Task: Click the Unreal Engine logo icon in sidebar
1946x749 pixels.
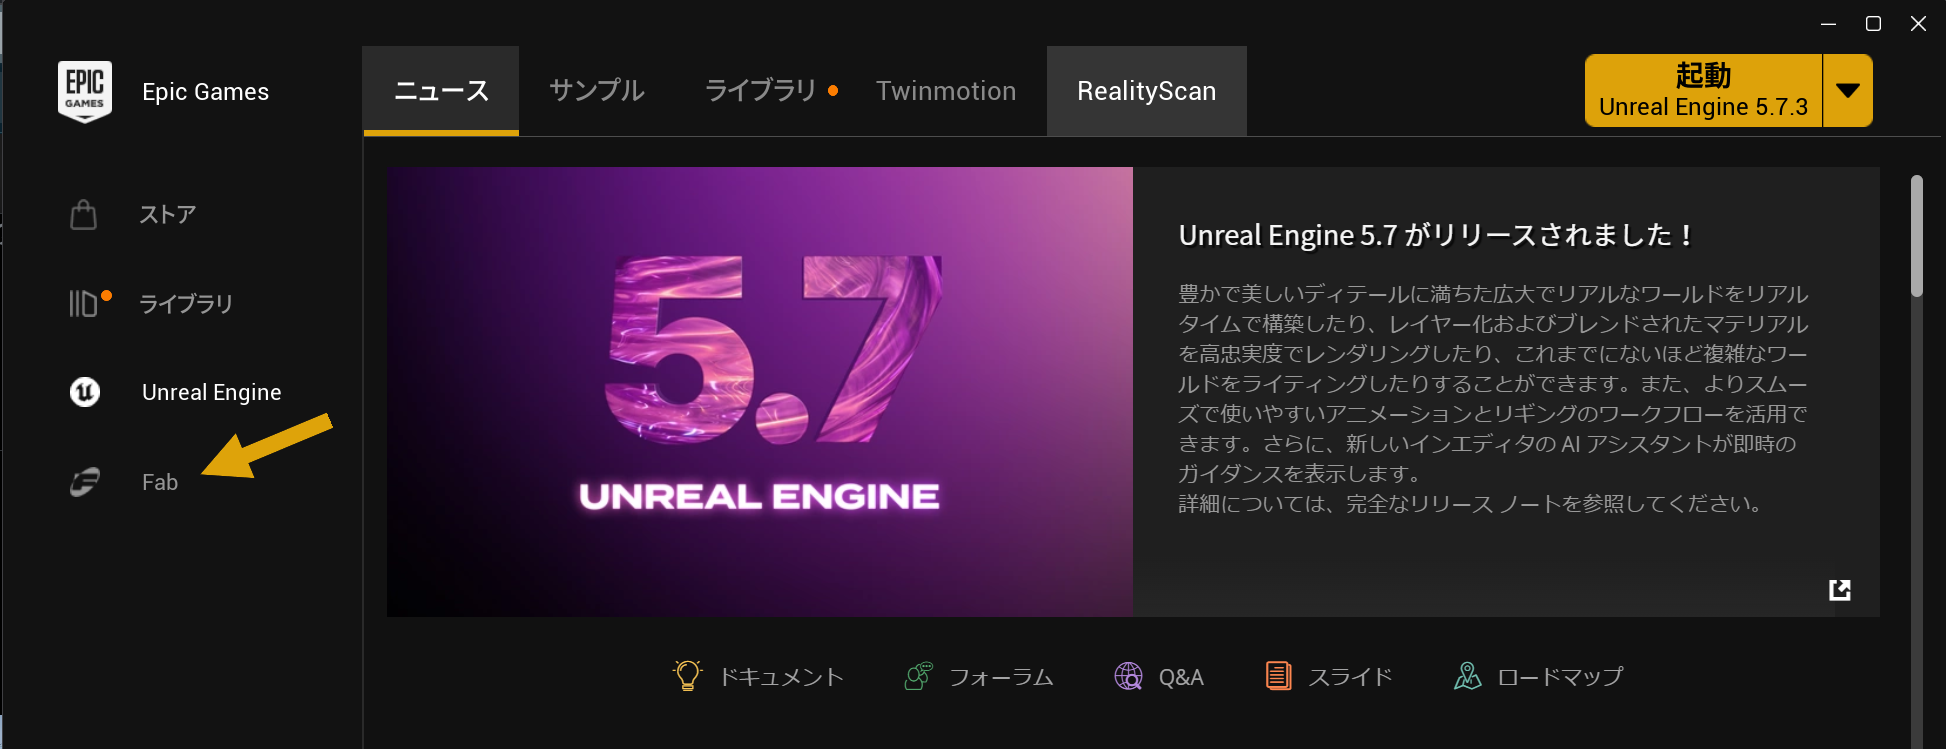Action: (85, 392)
